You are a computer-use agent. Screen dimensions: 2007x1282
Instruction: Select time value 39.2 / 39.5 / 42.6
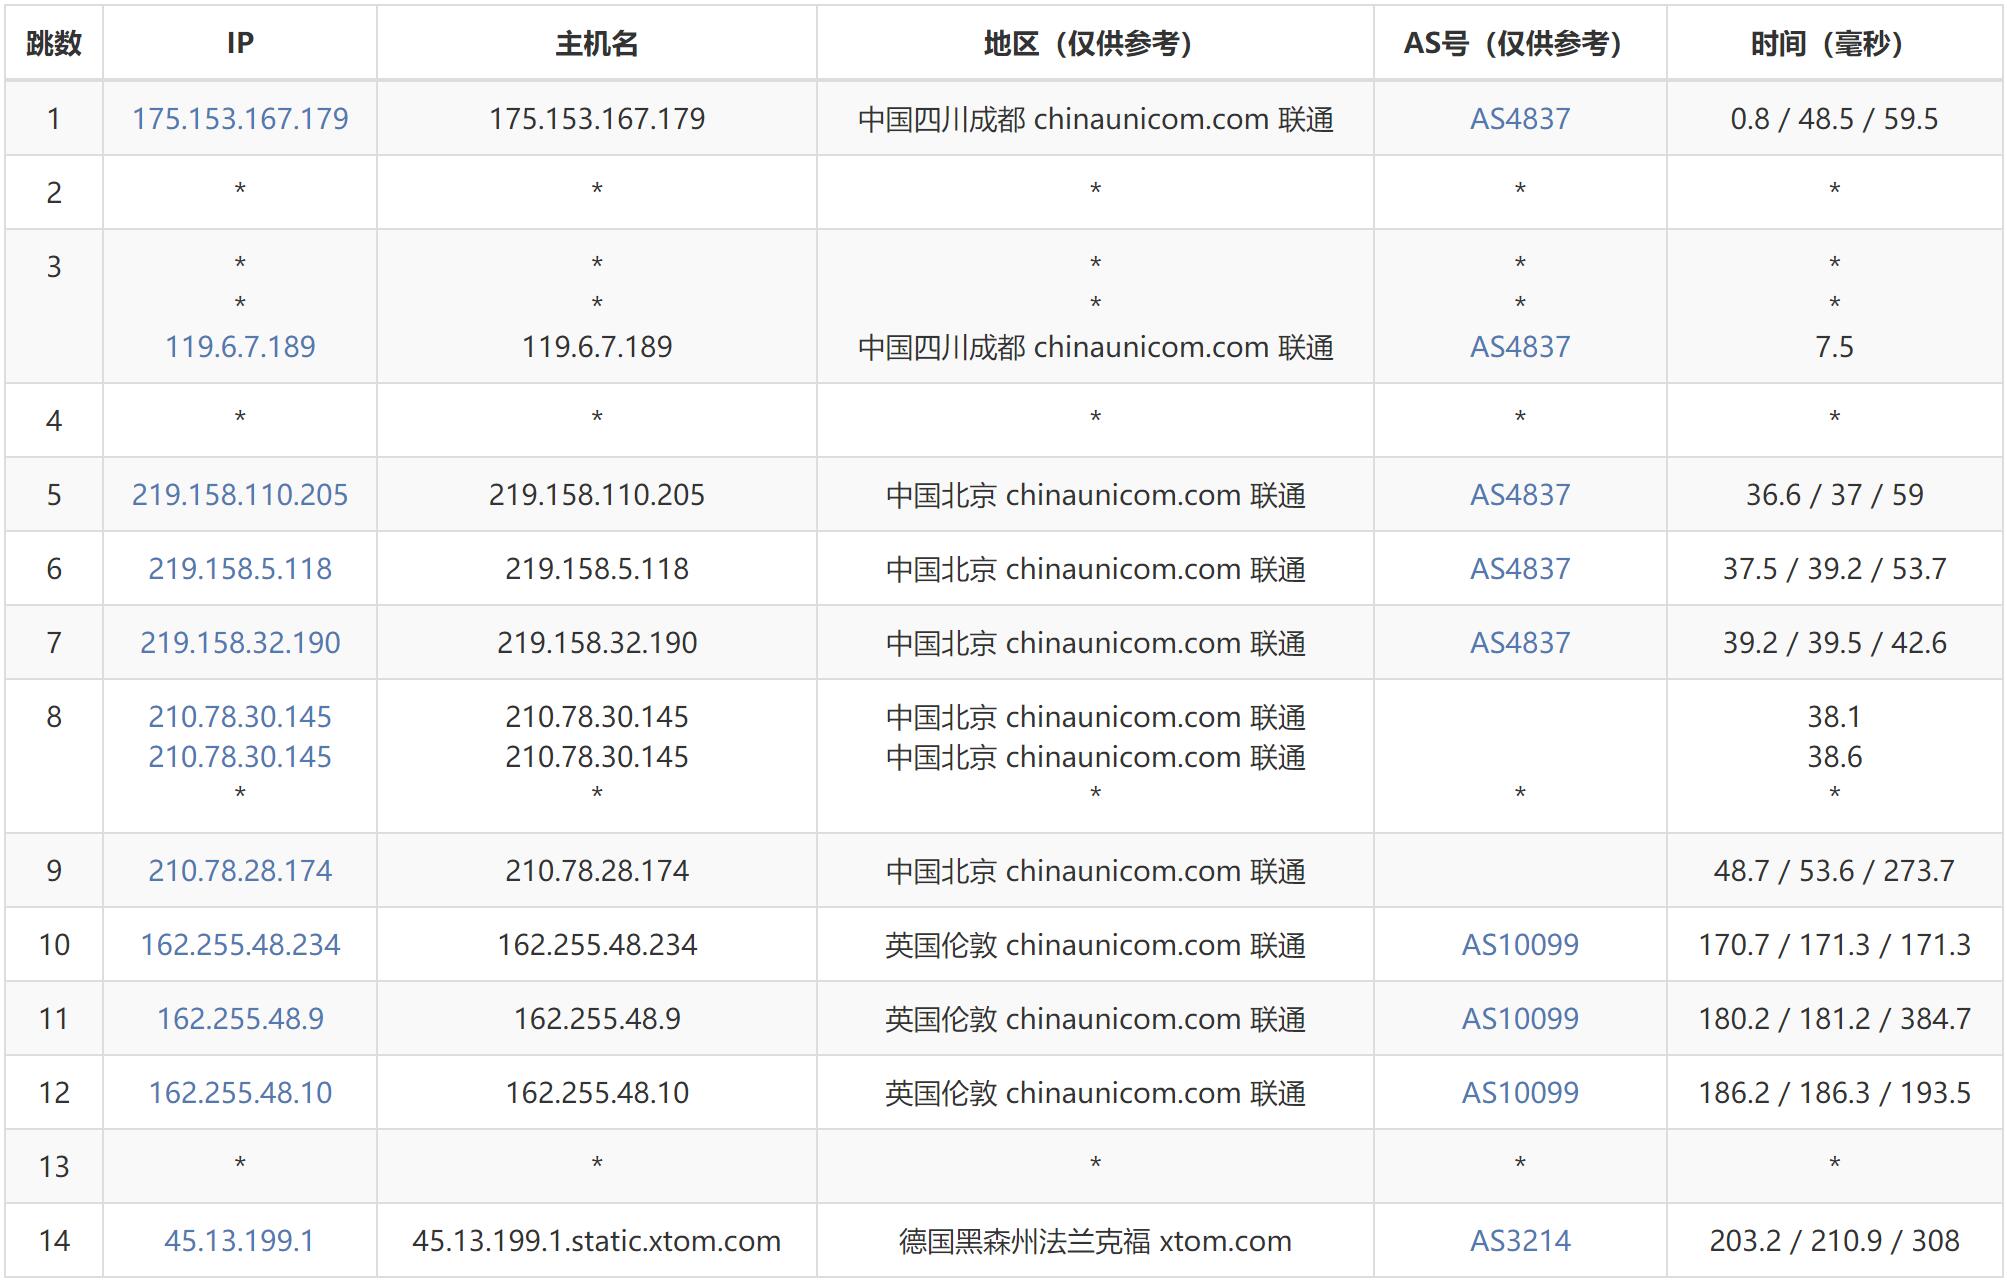pyautogui.click(x=1835, y=643)
